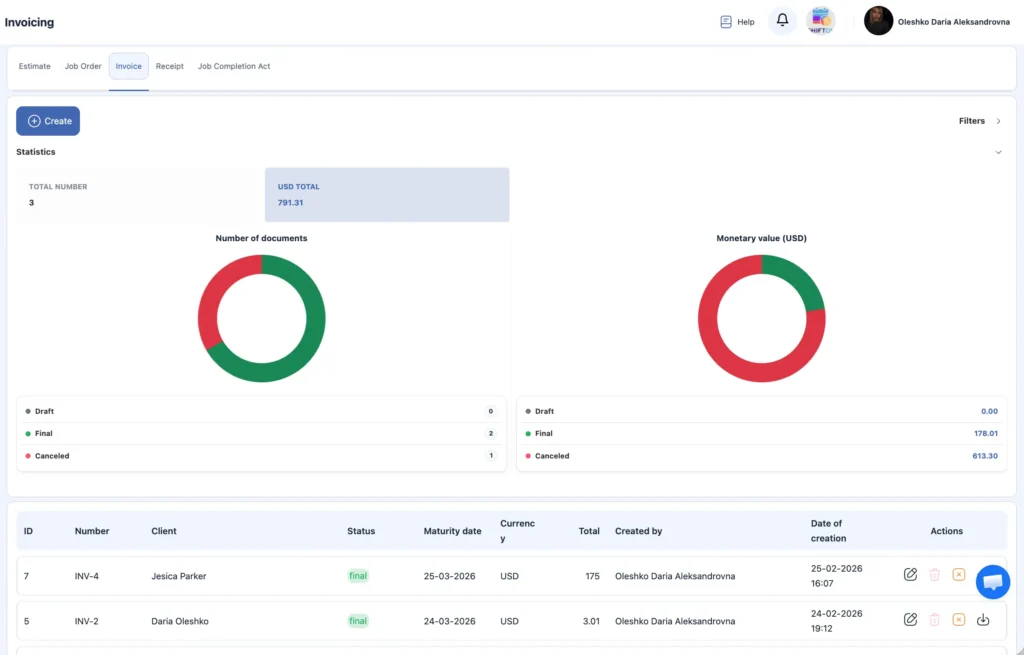Viewport: 1024px width, 655px height.
Task: Delete invoice INV-4 with the trash icon
Action: [x=935, y=575]
